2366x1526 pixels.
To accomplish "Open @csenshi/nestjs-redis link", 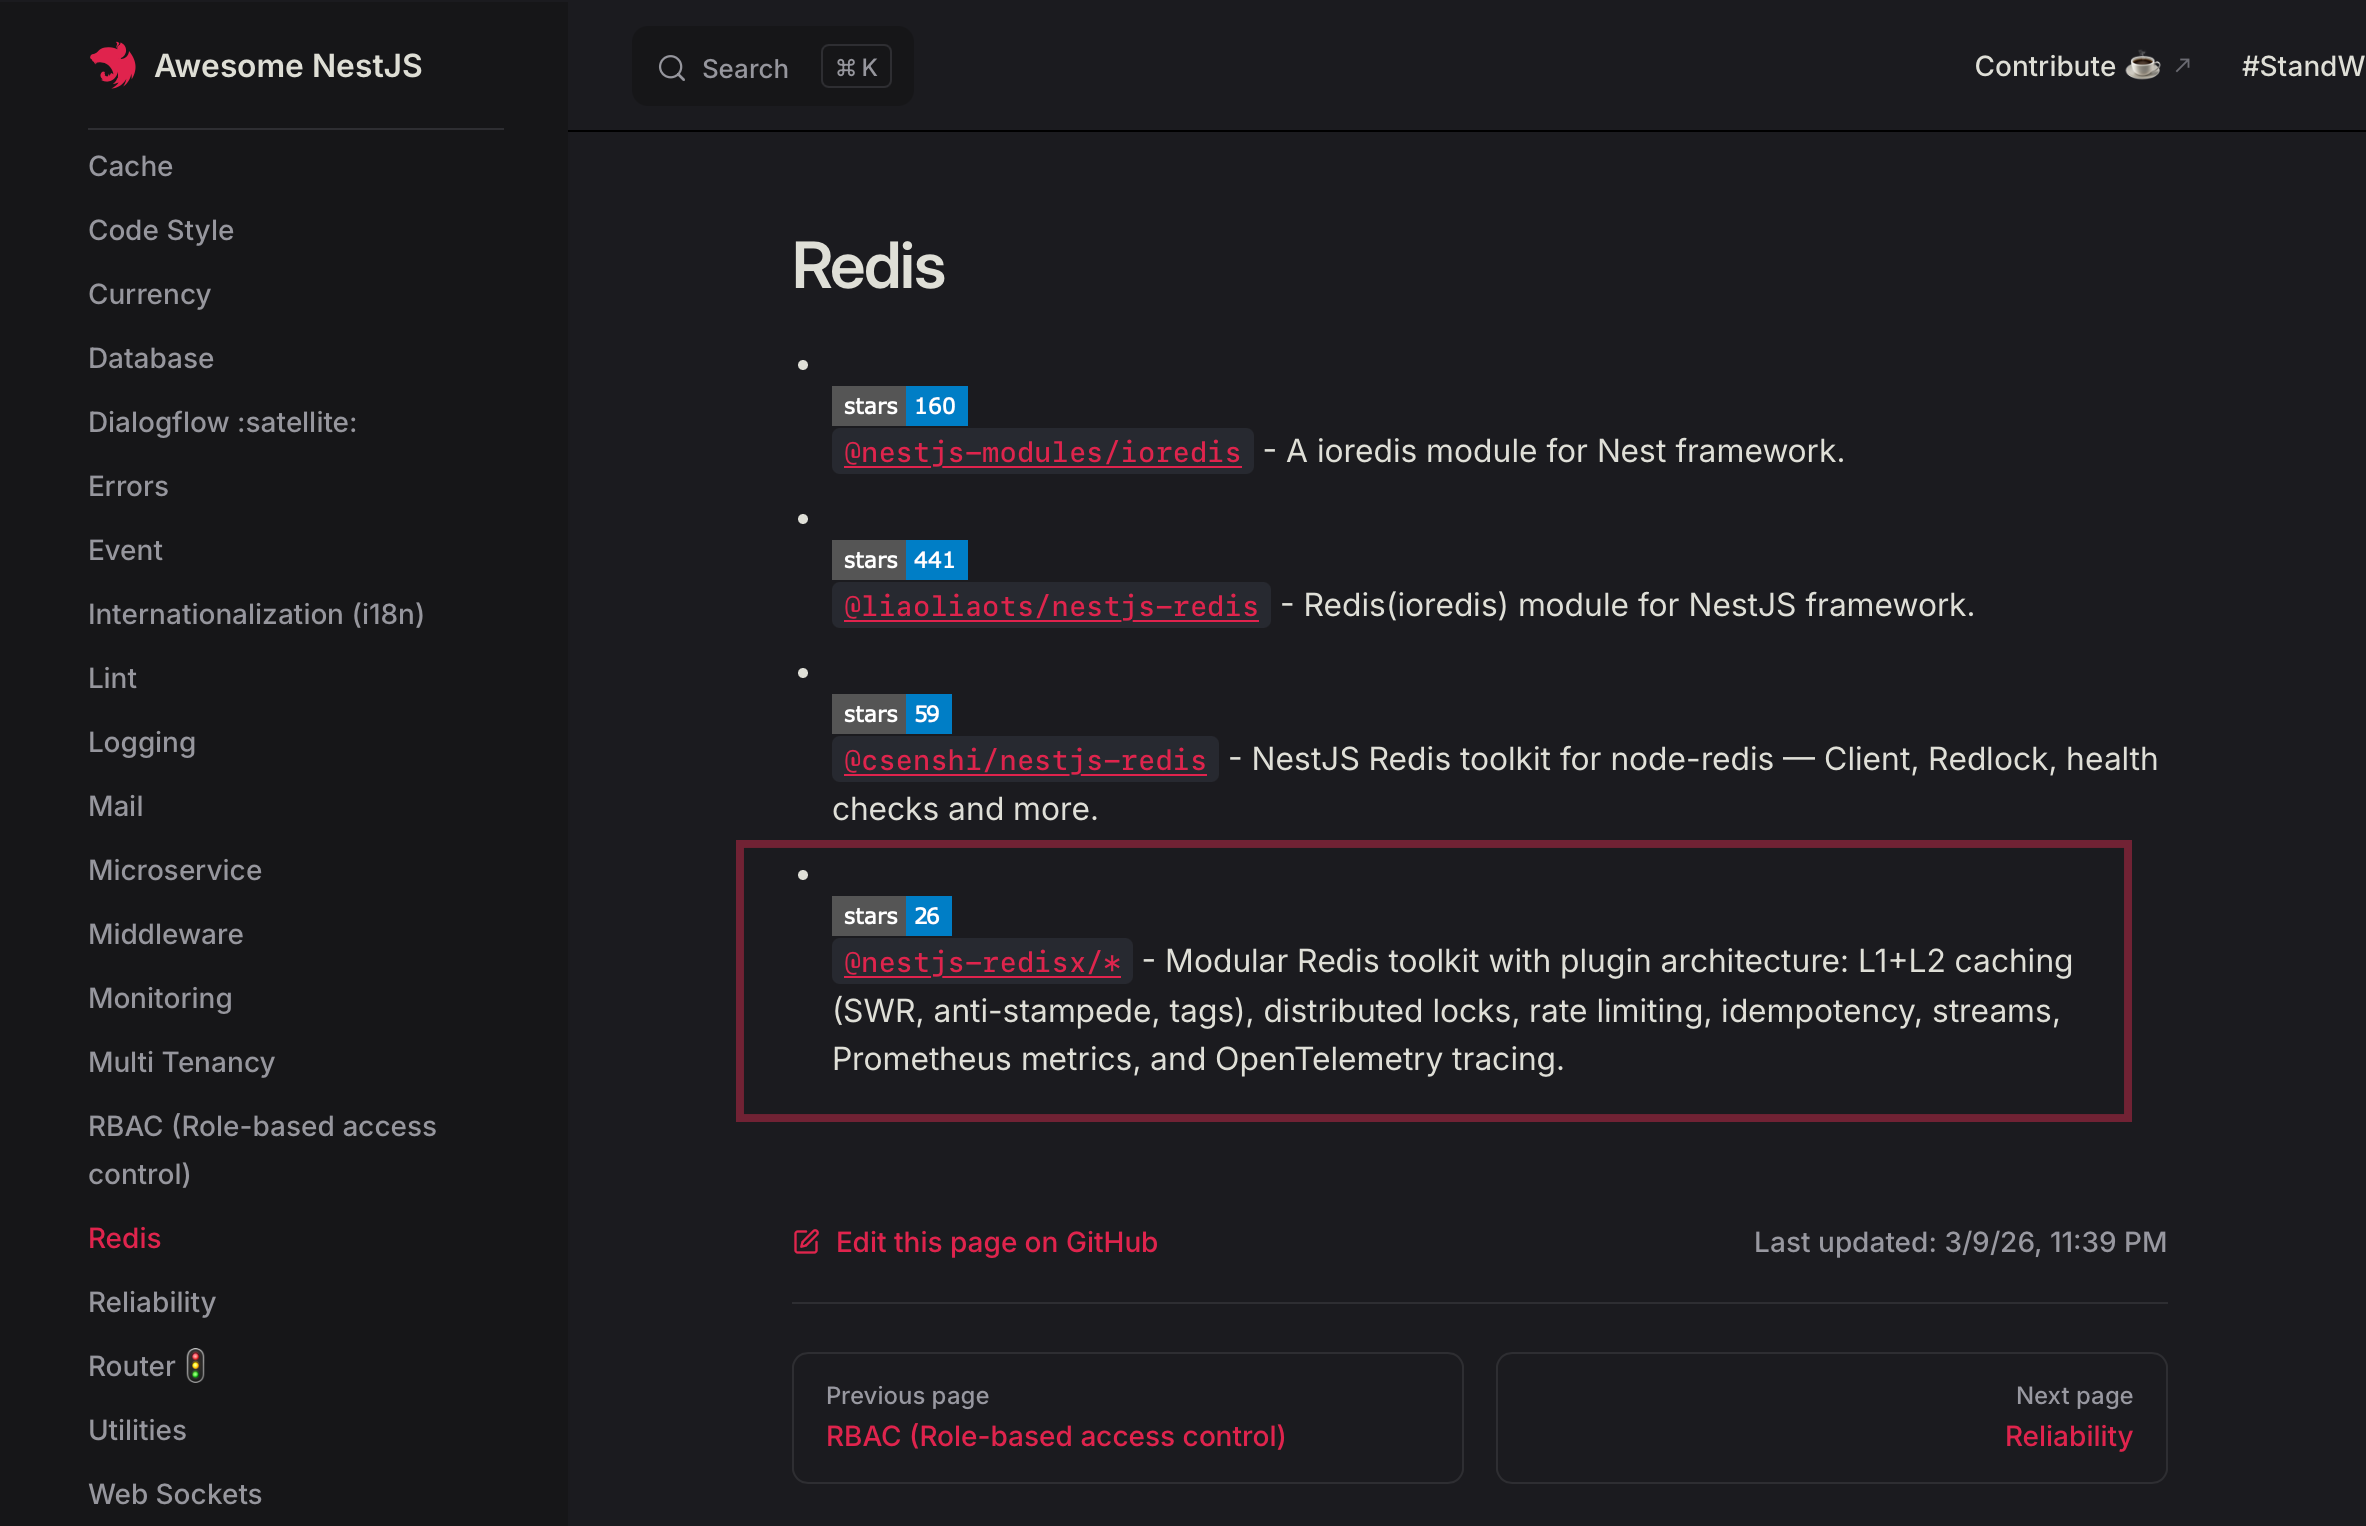I will (x=1025, y=760).
